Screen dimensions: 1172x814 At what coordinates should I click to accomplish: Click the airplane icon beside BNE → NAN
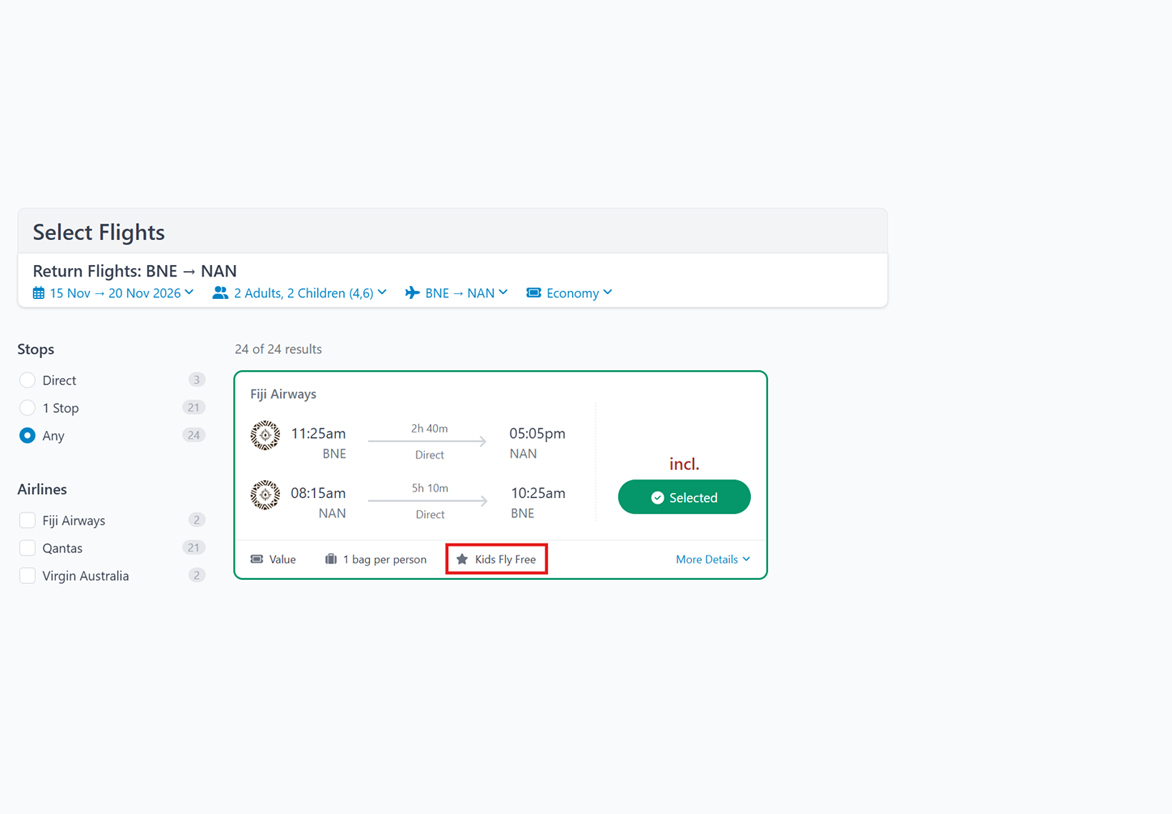(412, 293)
